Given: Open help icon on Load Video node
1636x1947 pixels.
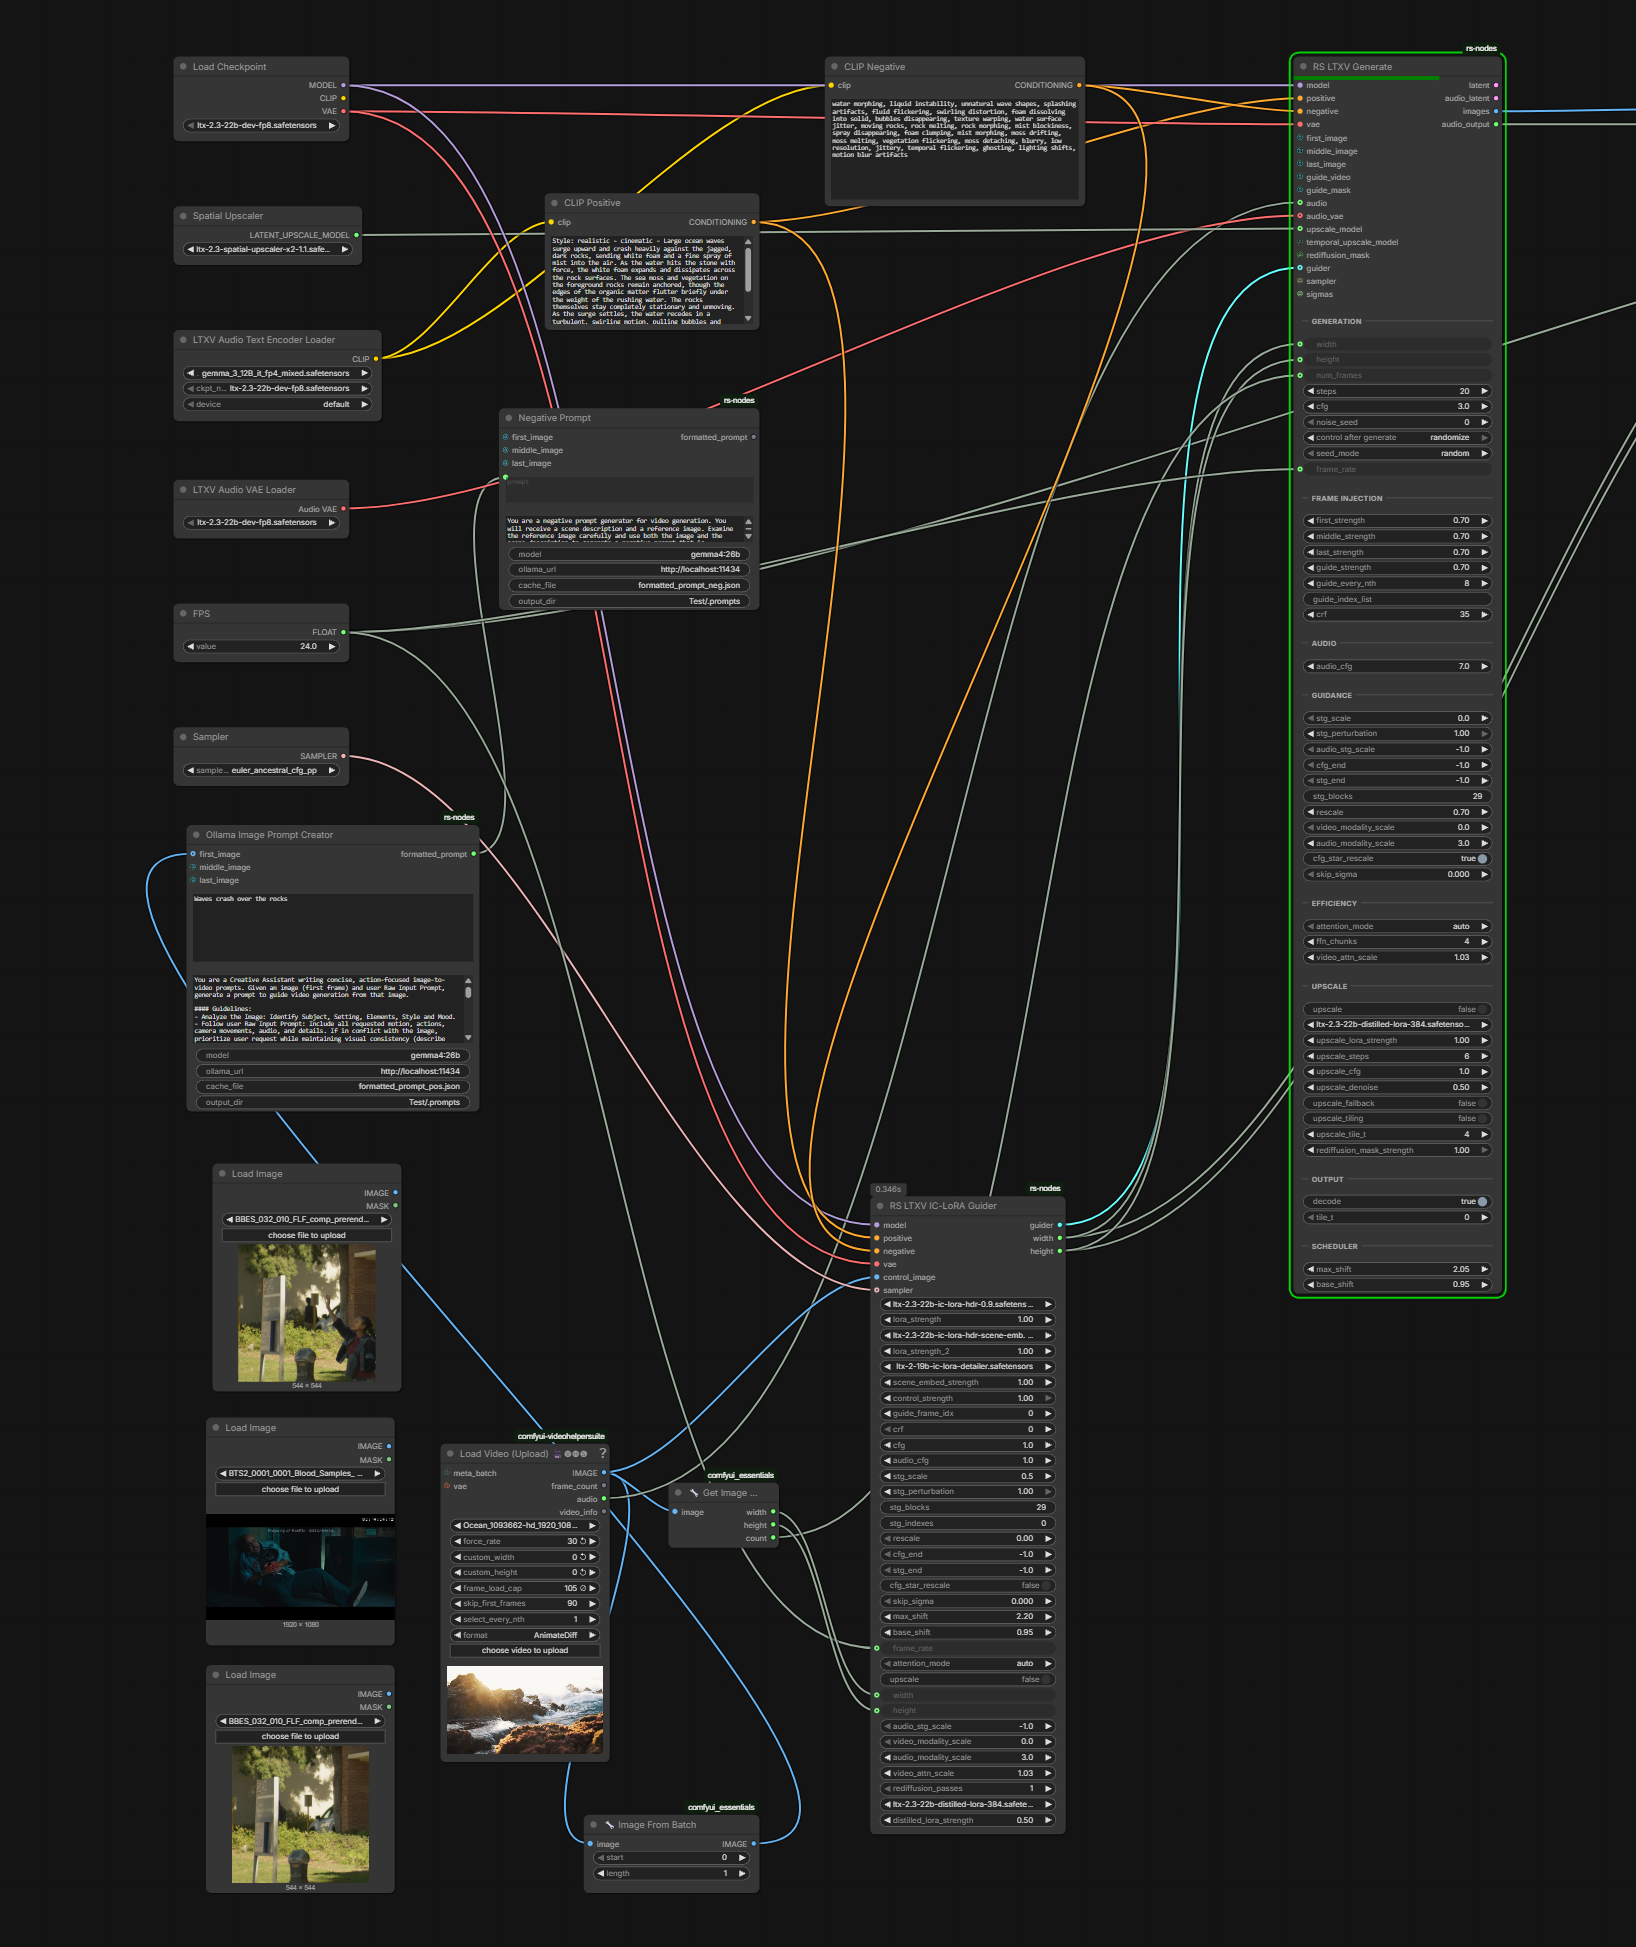Looking at the screenshot, I should click(602, 1453).
